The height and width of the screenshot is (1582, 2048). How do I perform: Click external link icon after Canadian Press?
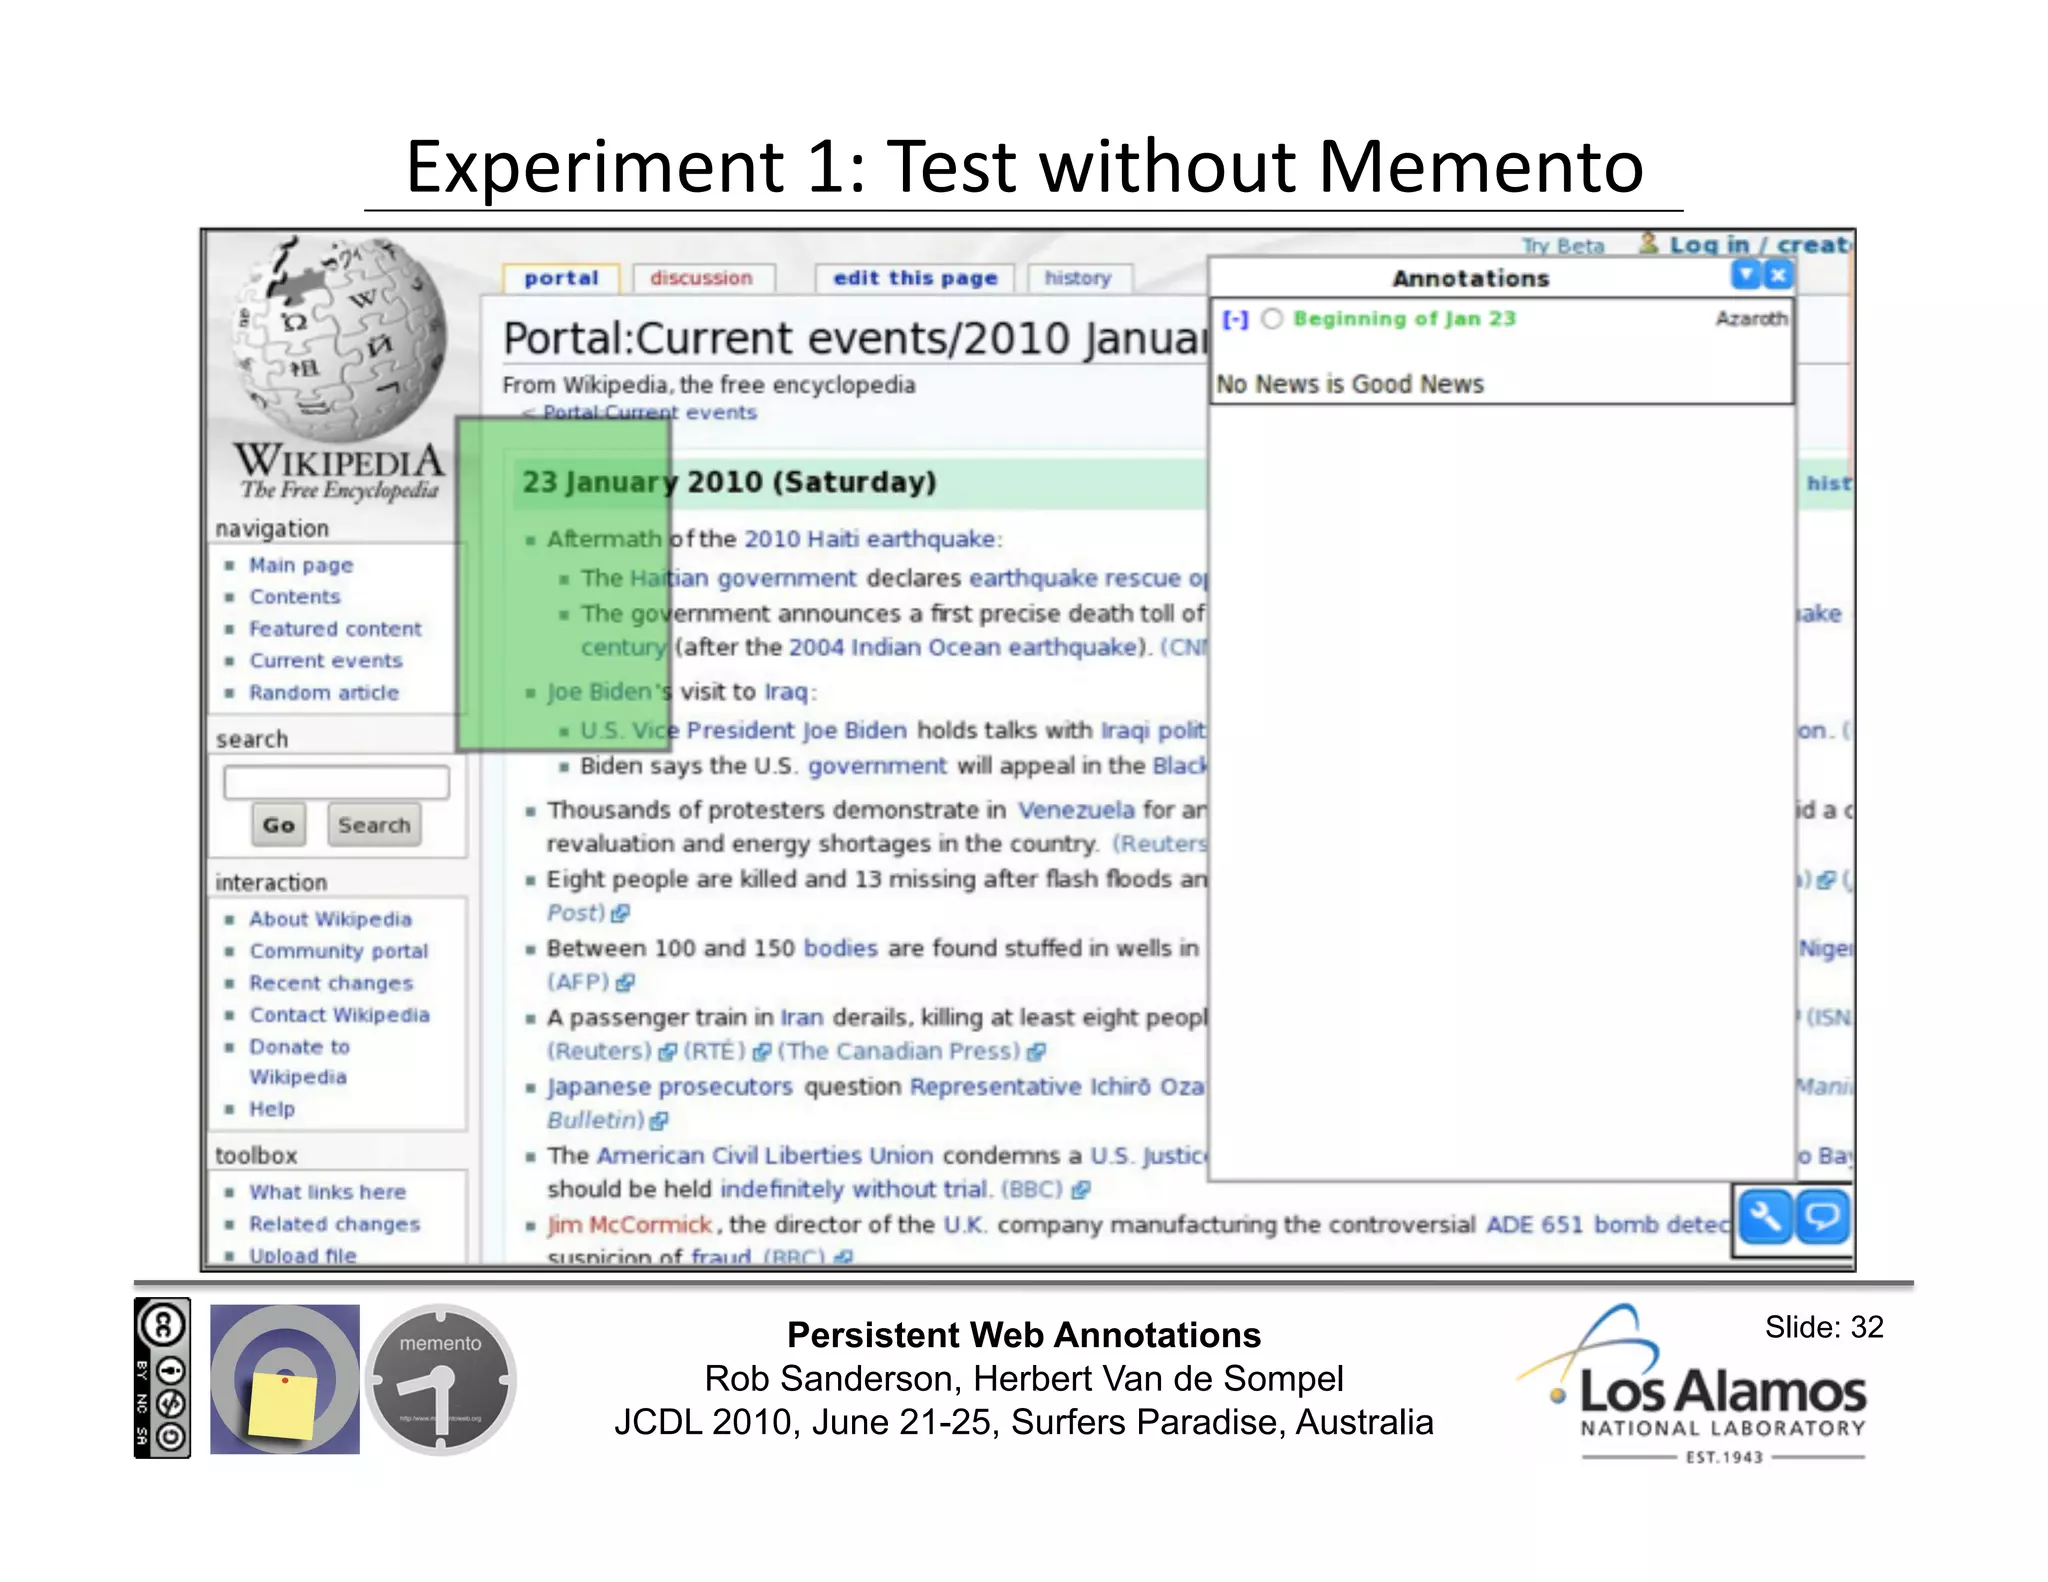click(x=1036, y=1051)
